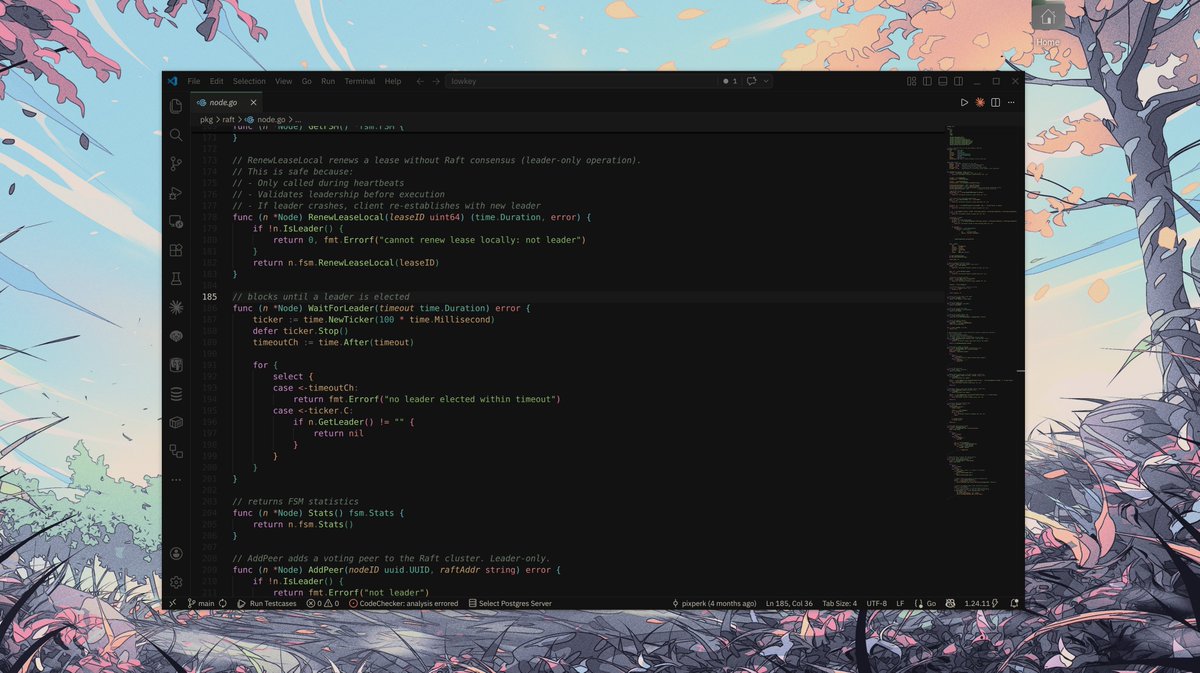The image size is (1200, 673).
Task: Select the node.go editor tab
Action: pos(227,102)
